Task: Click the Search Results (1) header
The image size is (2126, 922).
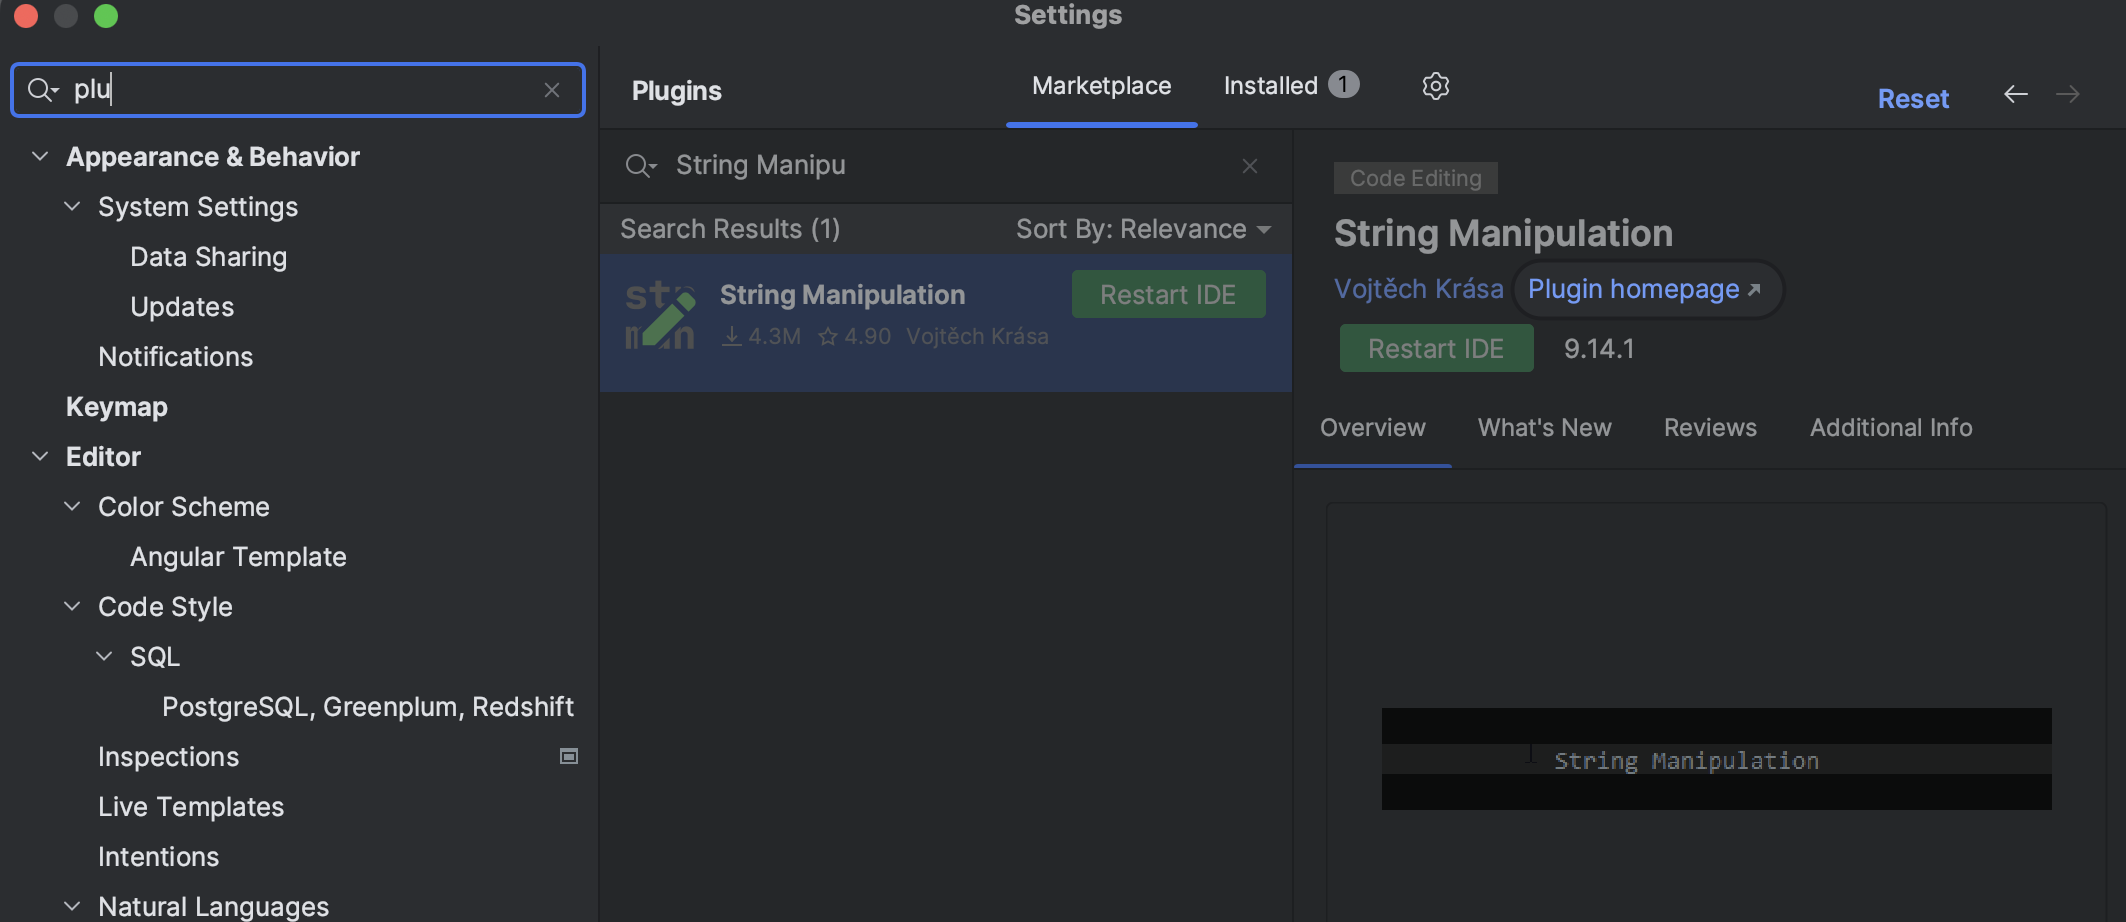Action: pyautogui.click(x=730, y=229)
